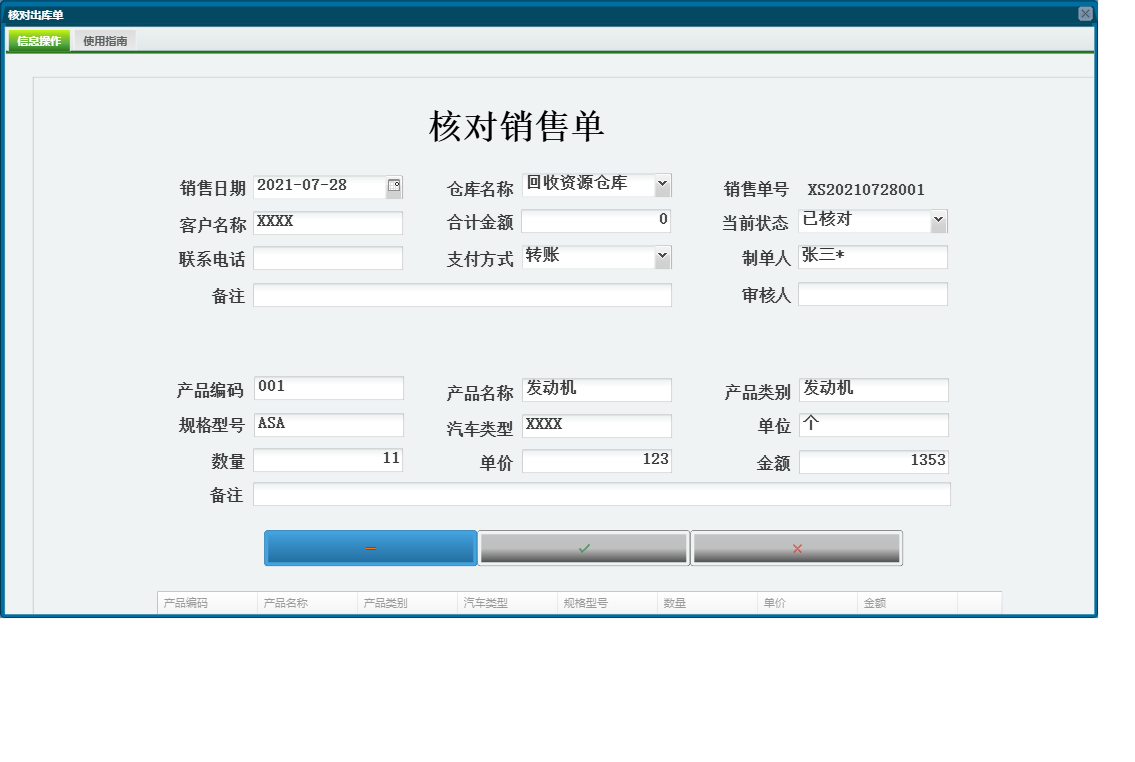The image size is (1135, 762).
Task: Click the 规格型号 field showing ASA
Action: point(328,424)
